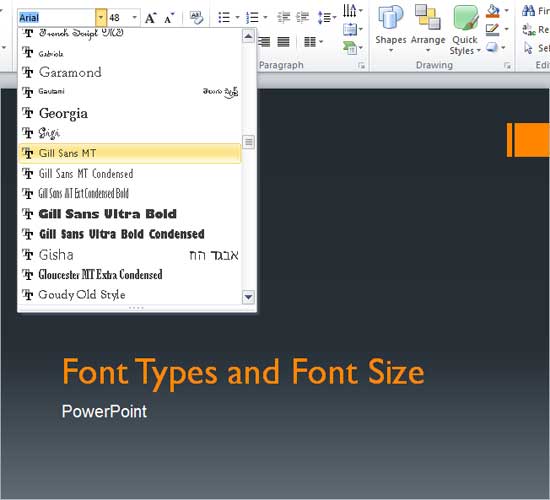Screen dimensions: 550x500
Task: Select the Georgia font
Action: pos(130,113)
